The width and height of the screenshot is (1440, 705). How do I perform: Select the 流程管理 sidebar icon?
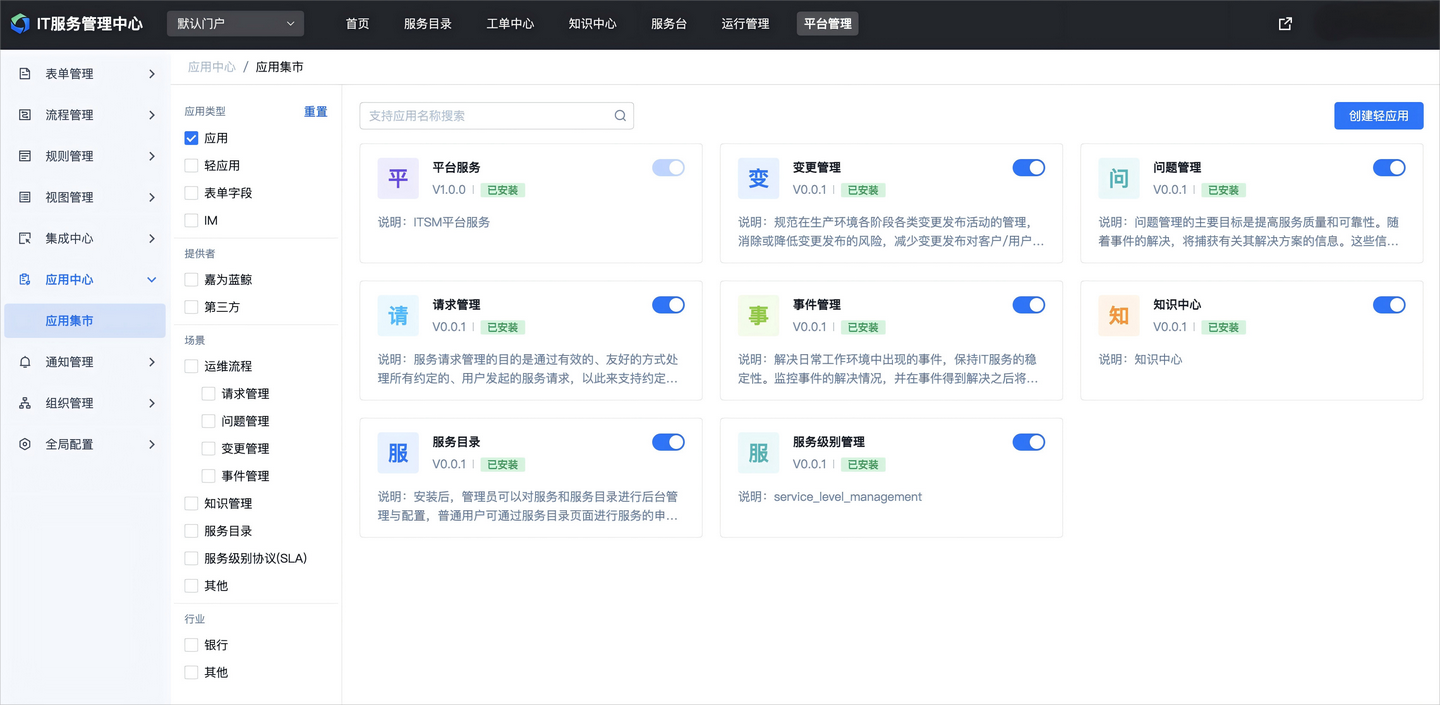[x=24, y=114]
